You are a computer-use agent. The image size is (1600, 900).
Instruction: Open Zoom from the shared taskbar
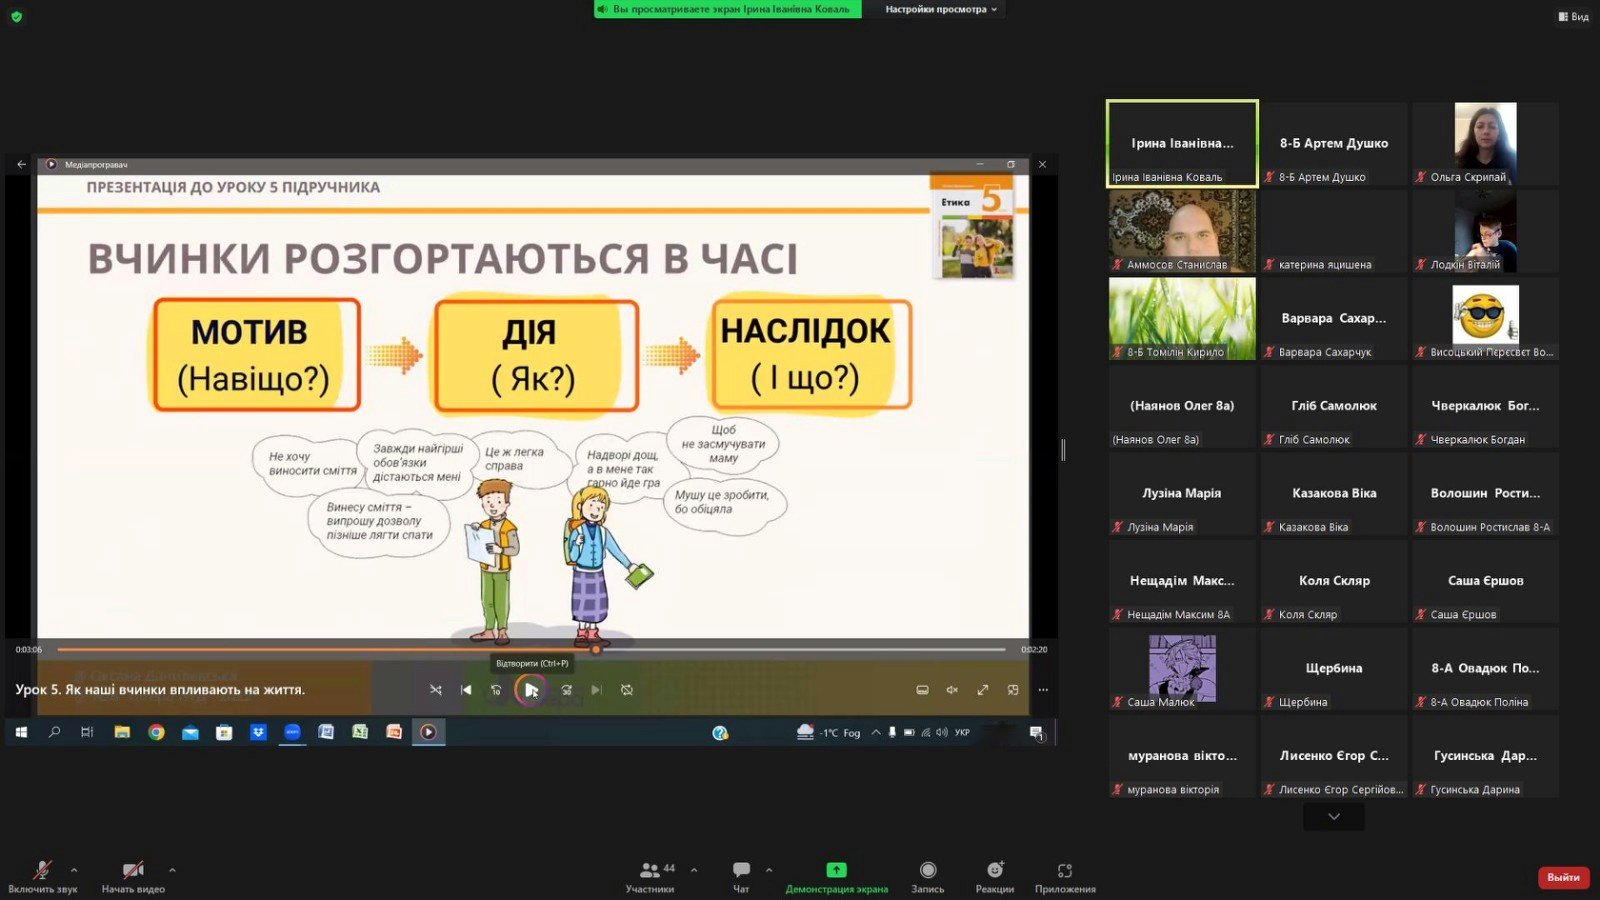(x=292, y=732)
